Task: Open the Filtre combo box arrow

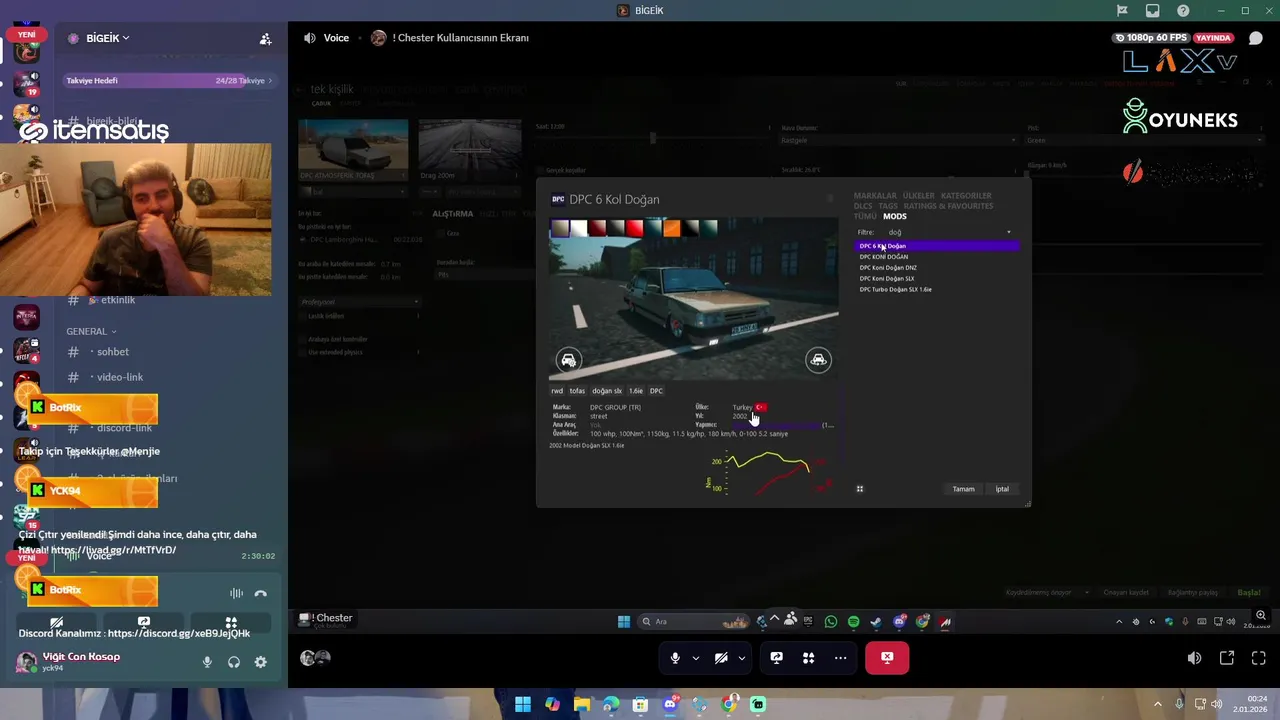Action: [1008, 232]
